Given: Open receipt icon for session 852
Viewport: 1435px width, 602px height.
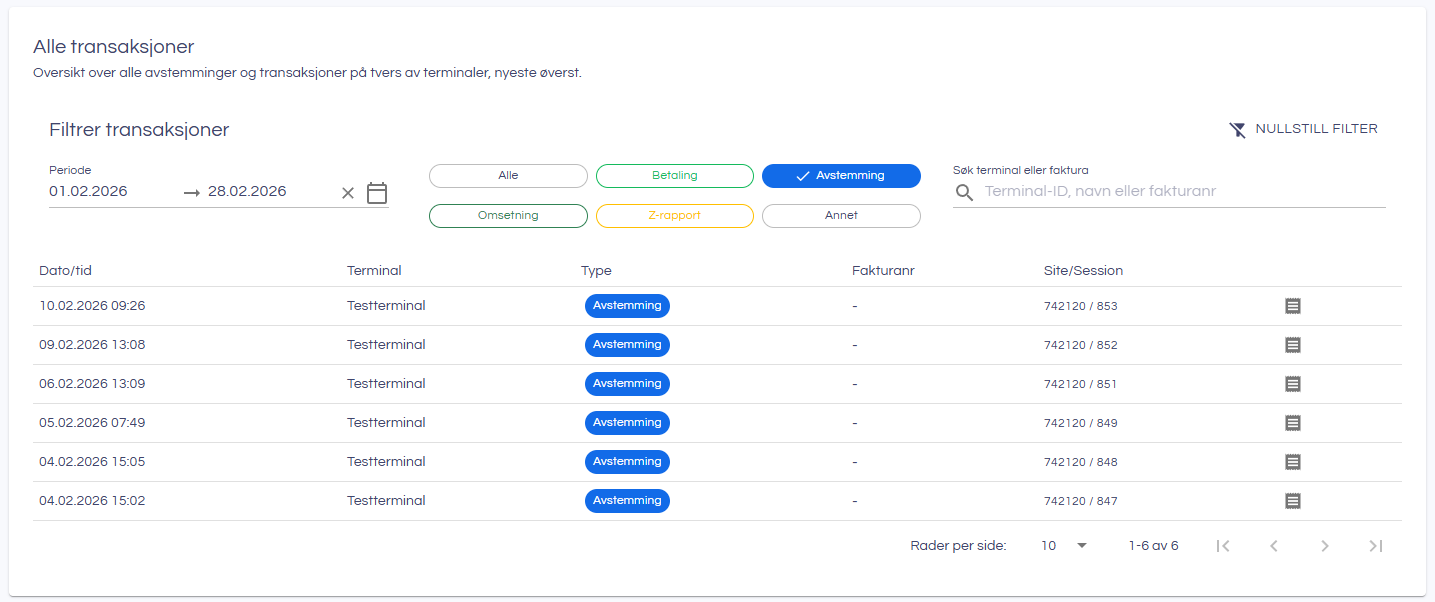Looking at the screenshot, I should (x=1292, y=345).
